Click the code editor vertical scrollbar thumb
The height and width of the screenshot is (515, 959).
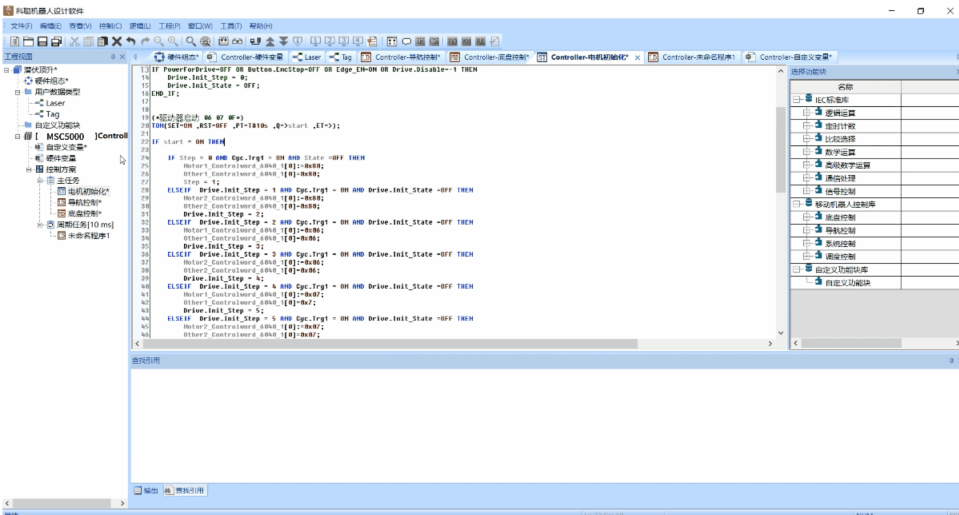pyautogui.click(x=780, y=150)
